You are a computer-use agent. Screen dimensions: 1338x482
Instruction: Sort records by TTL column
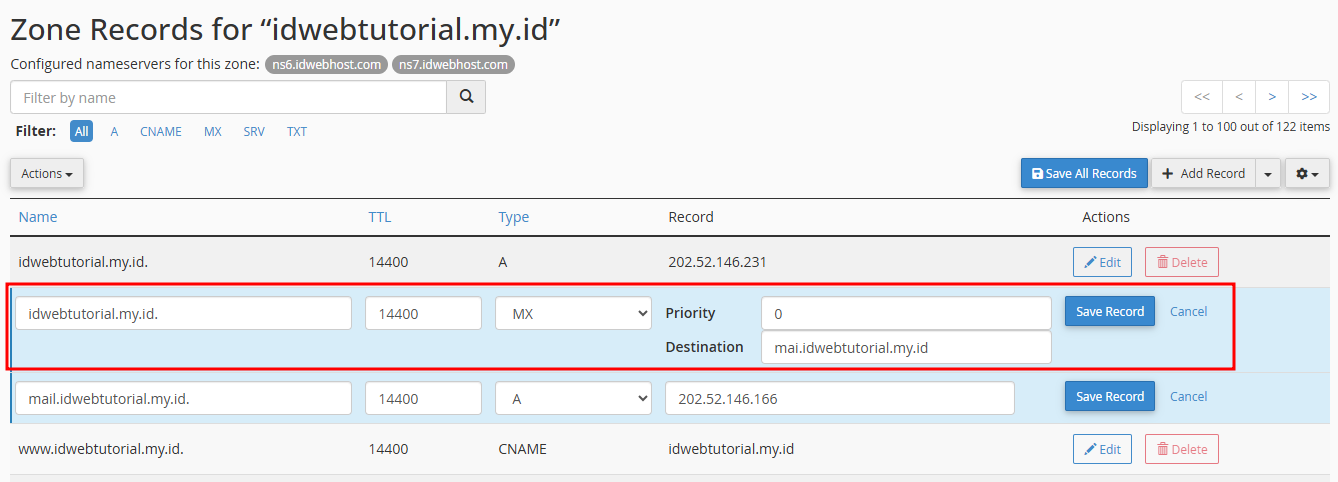coord(380,217)
